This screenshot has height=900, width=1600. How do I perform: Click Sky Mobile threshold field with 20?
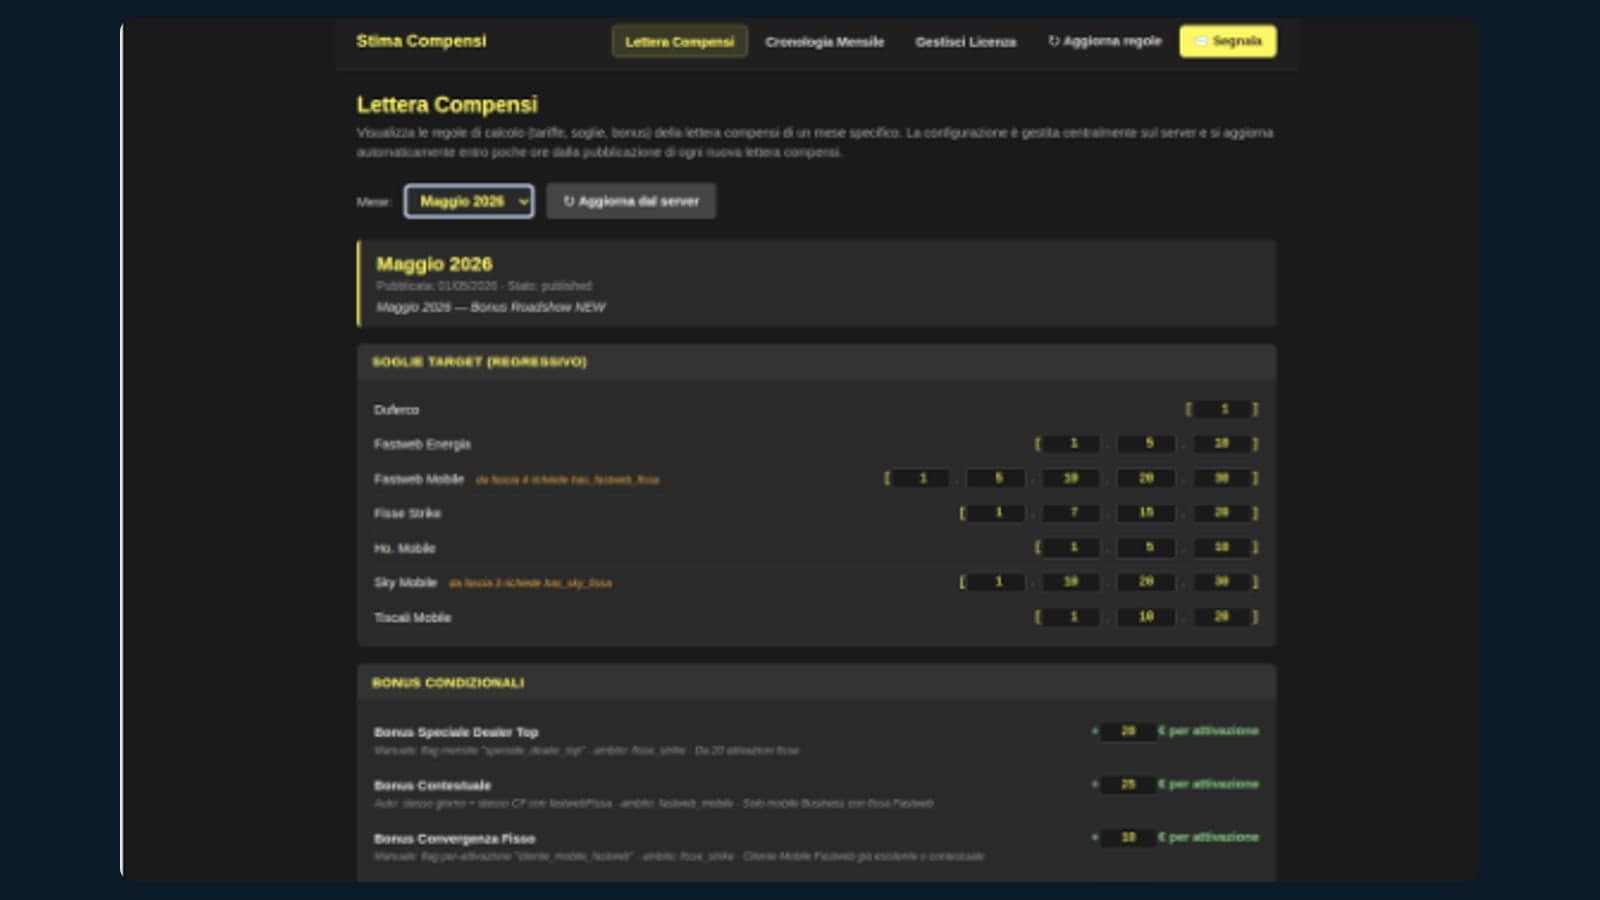[1148, 581]
